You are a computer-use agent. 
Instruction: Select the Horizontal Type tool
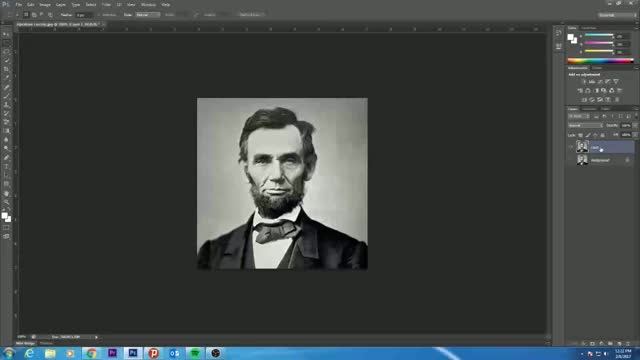click(6, 166)
